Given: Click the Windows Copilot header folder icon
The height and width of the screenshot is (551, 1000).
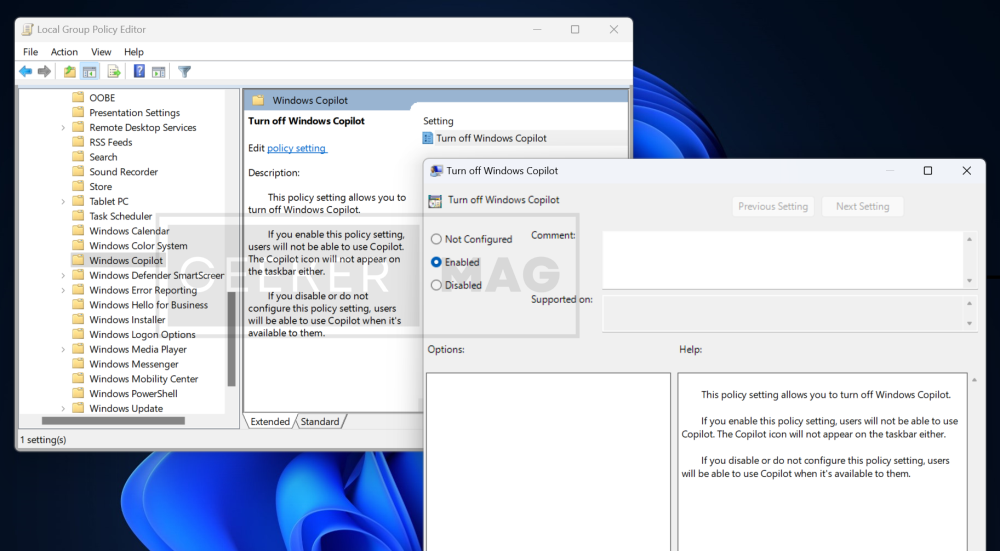Looking at the screenshot, I should (258, 100).
